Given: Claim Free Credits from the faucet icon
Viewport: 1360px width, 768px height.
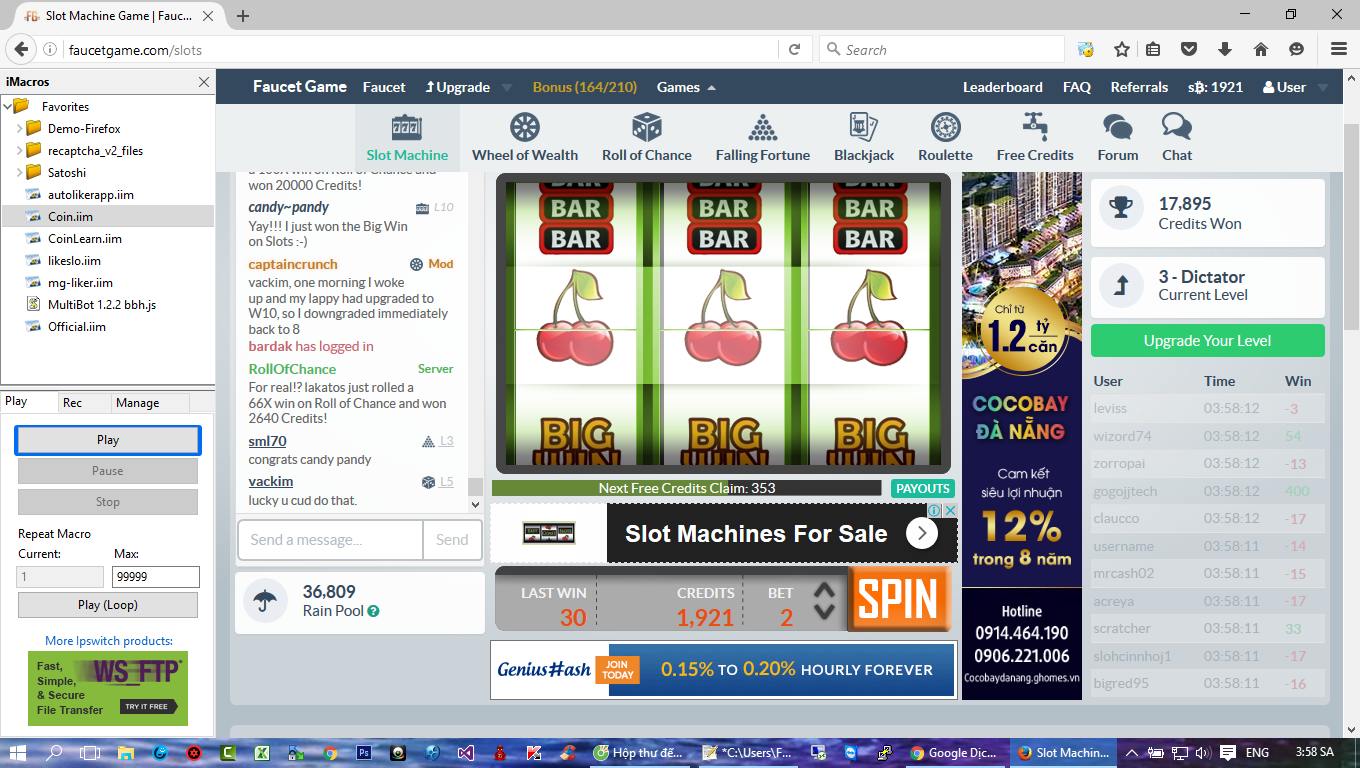Looking at the screenshot, I should click(1035, 138).
